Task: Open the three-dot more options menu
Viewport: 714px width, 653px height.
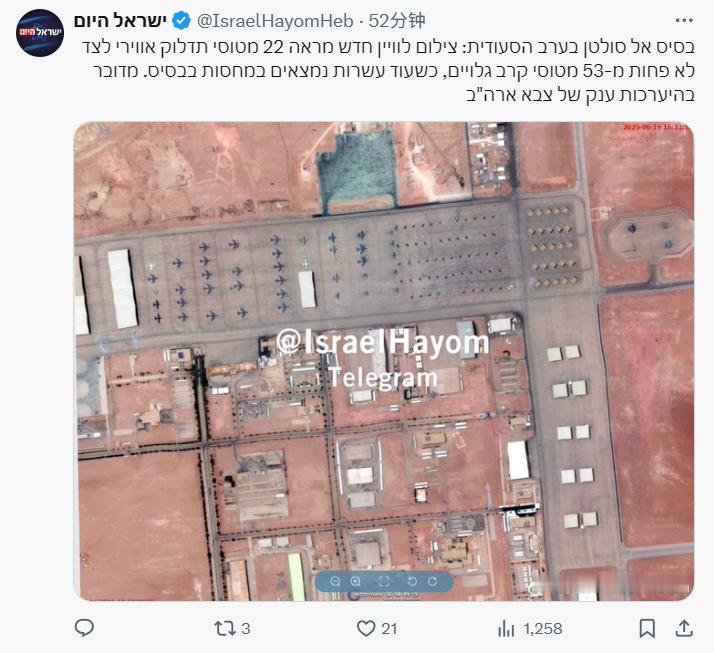Action: [x=684, y=20]
